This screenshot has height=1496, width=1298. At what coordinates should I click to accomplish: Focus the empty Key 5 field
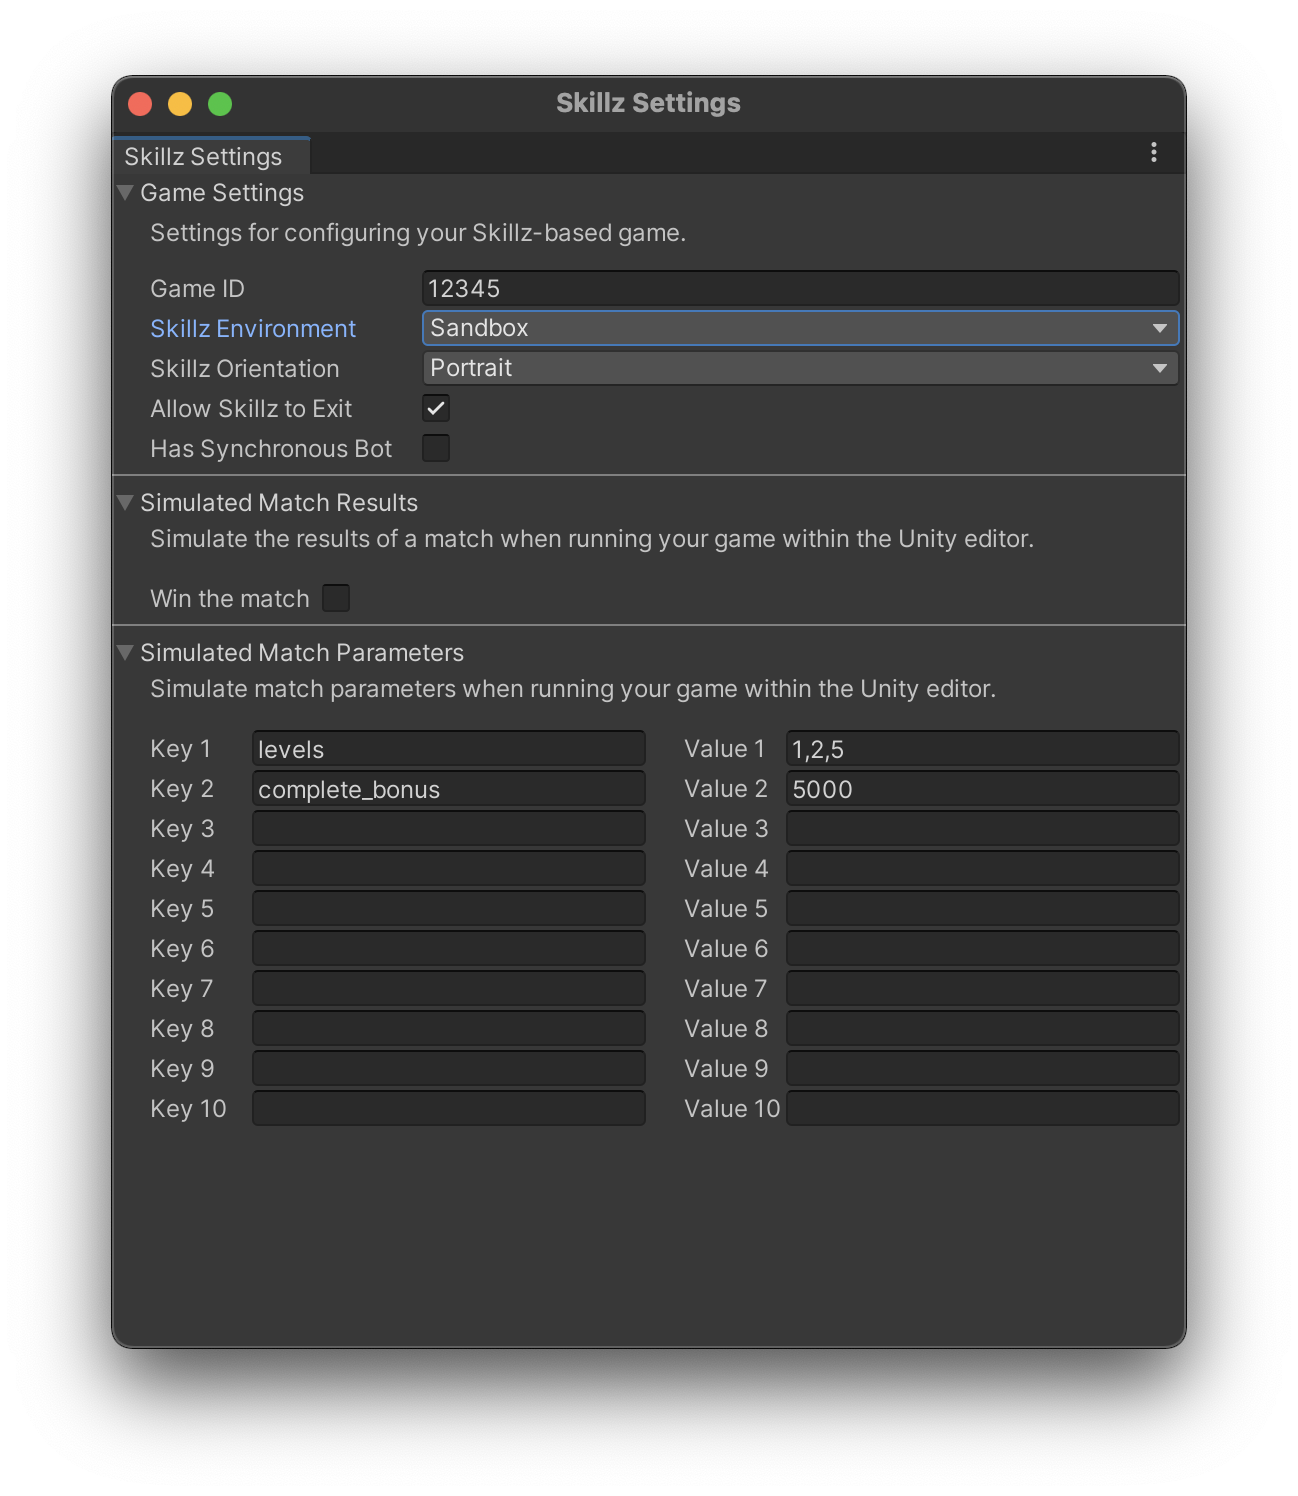(448, 909)
